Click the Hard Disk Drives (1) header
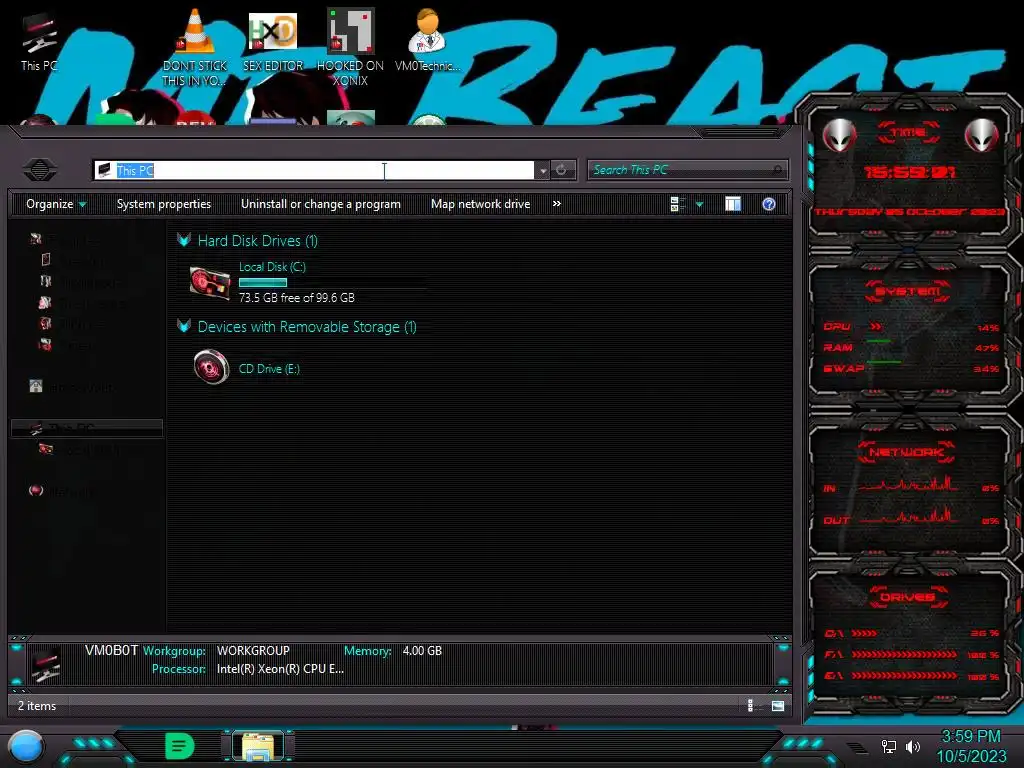The image size is (1024, 768). point(257,241)
